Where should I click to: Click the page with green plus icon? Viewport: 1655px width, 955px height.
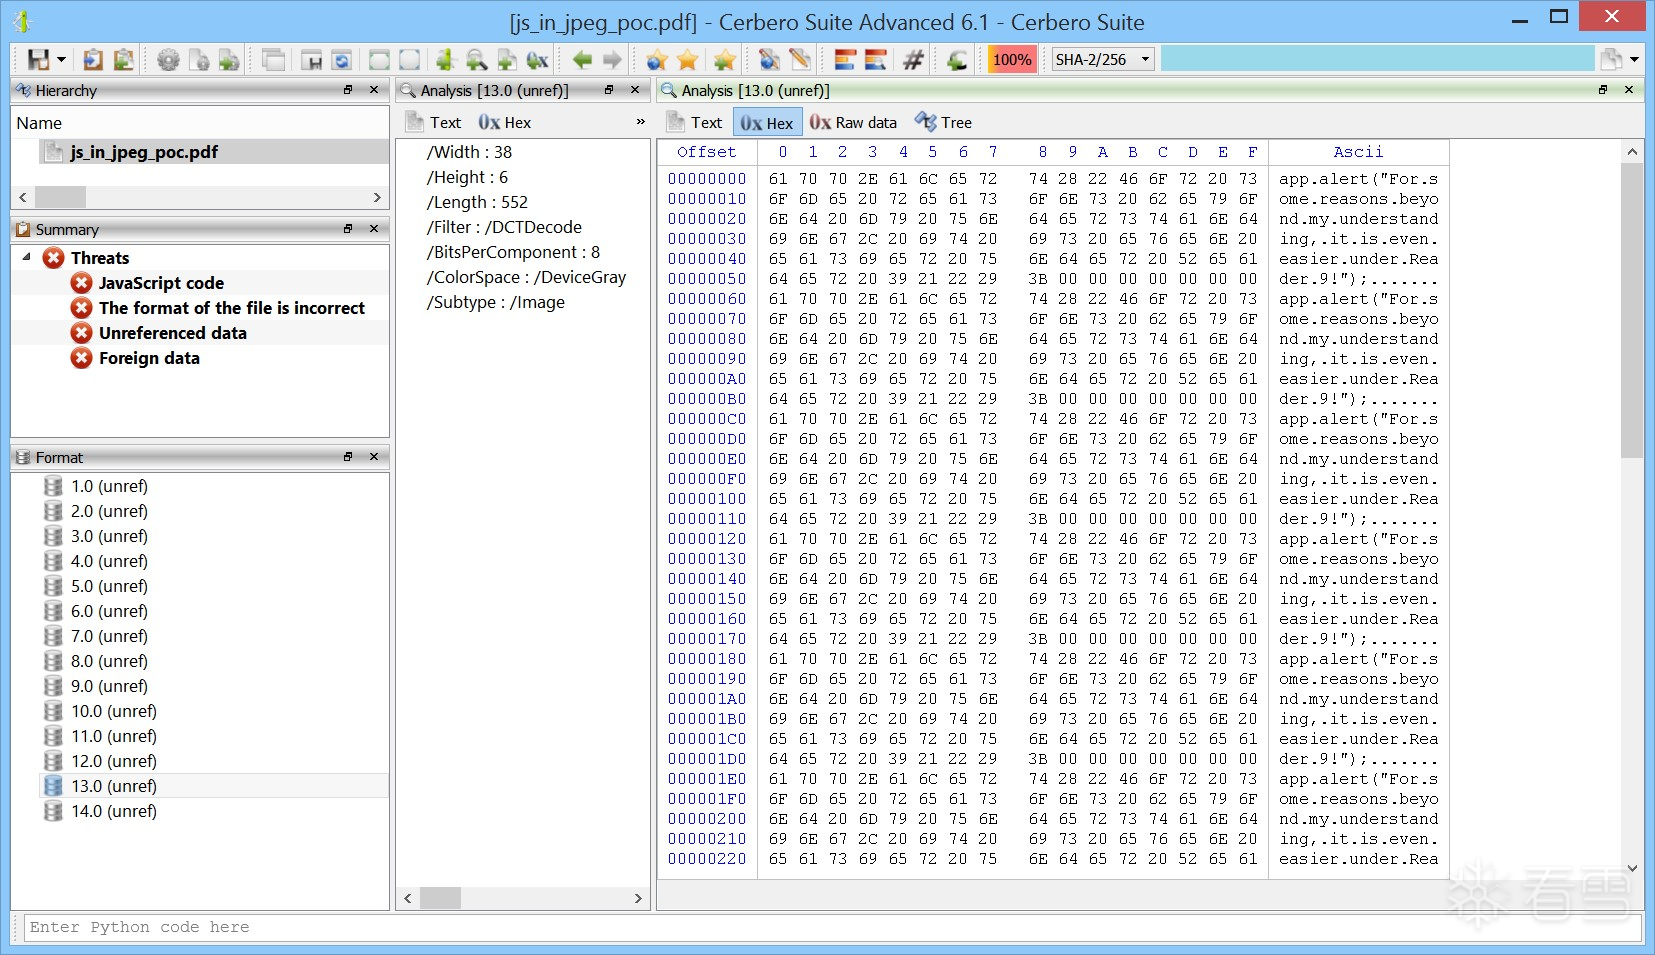(x=229, y=60)
